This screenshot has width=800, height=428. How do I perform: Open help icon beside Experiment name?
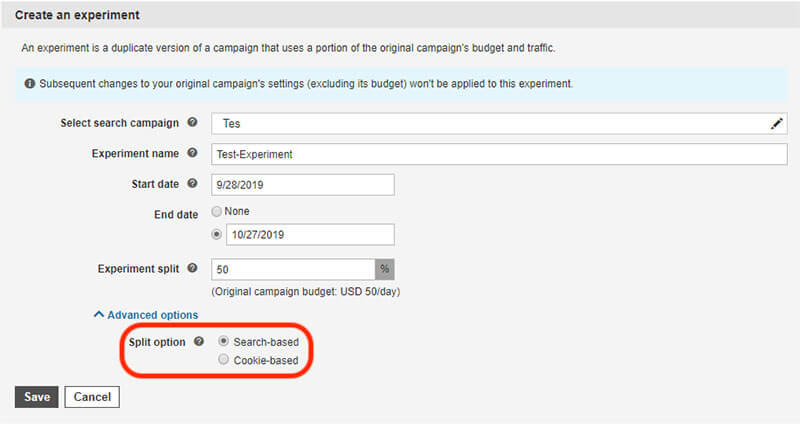[x=192, y=153]
